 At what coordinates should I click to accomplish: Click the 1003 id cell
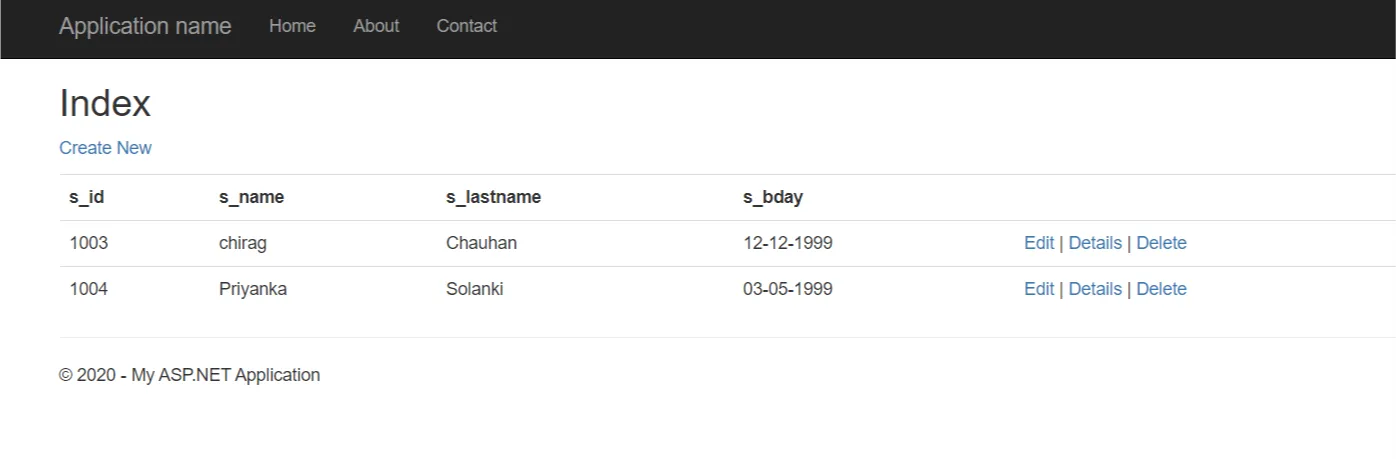(89, 243)
